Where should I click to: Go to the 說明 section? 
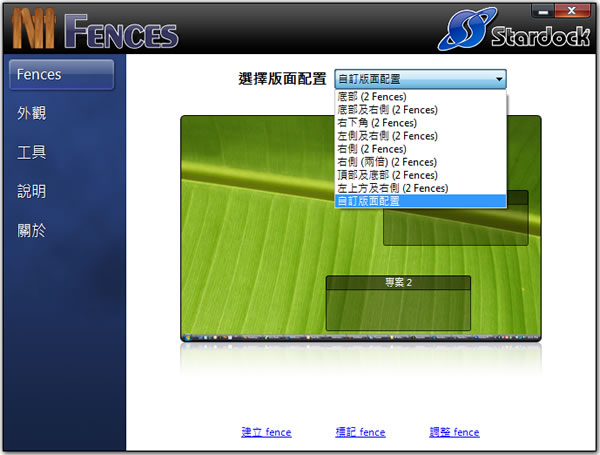coord(32,191)
